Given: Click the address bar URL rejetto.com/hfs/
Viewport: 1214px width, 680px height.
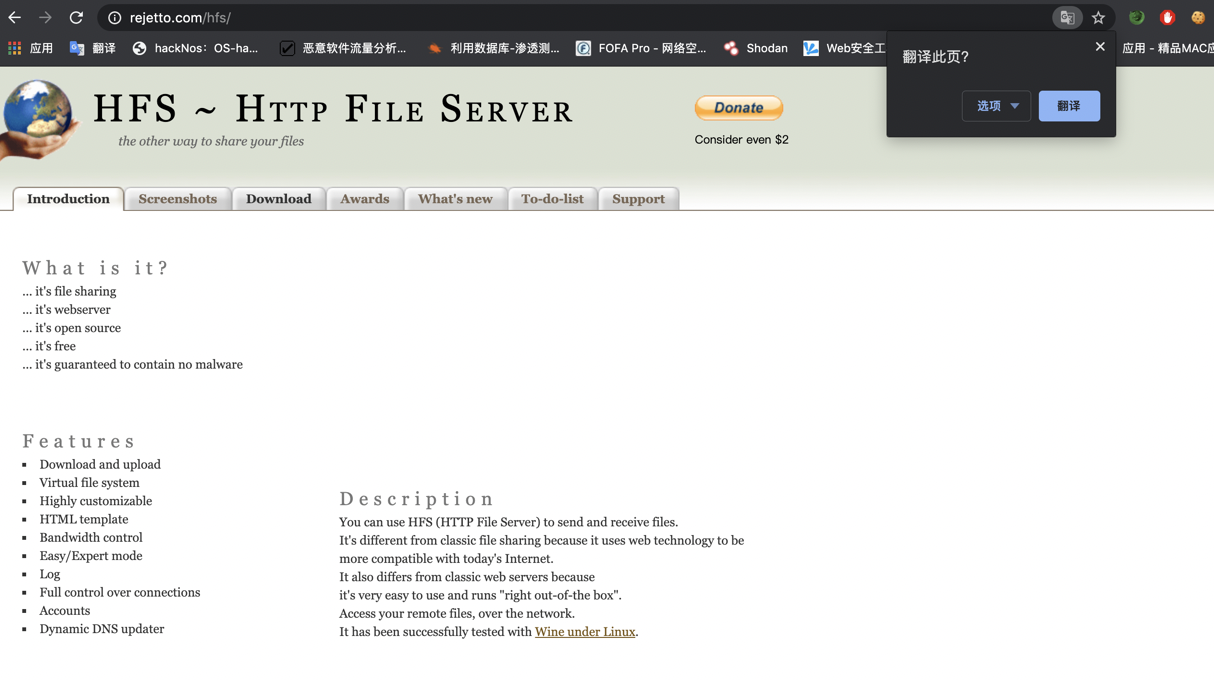Looking at the screenshot, I should (x=180, y=18).
